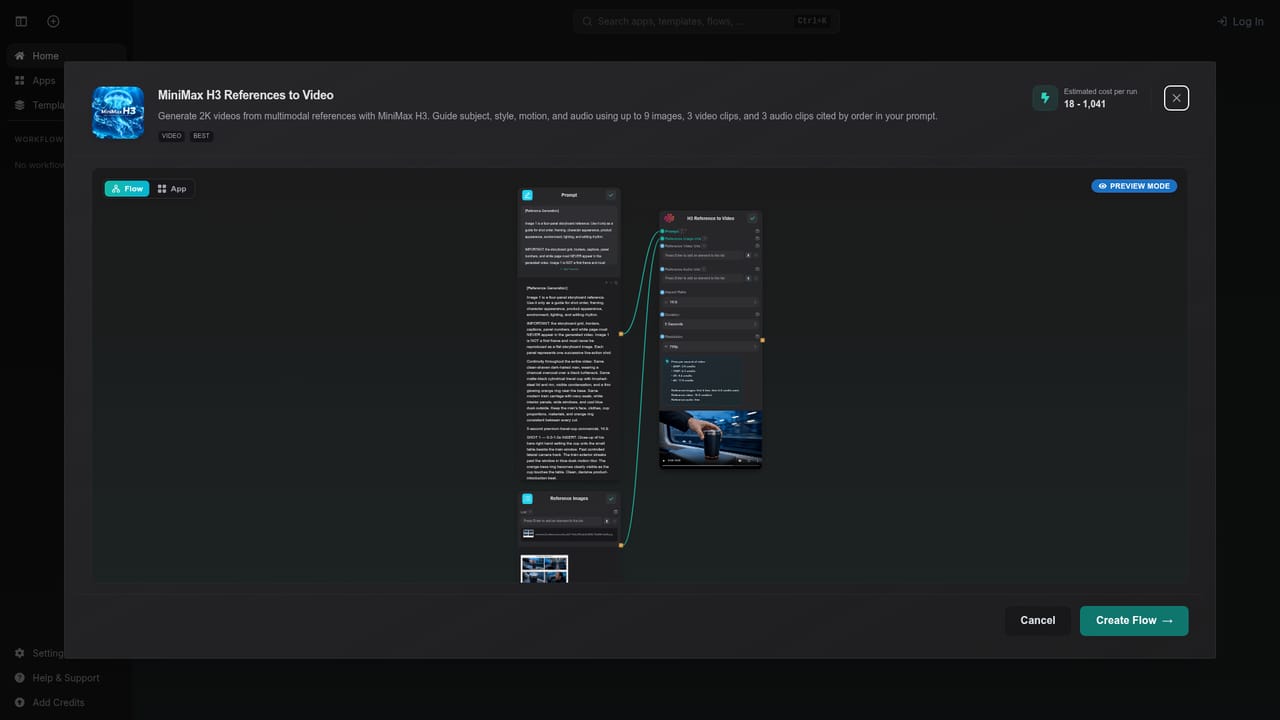Switch to the App view tab
Image resolution: width=1280 pixels, height=720 pixels.
tap(172, 188)
